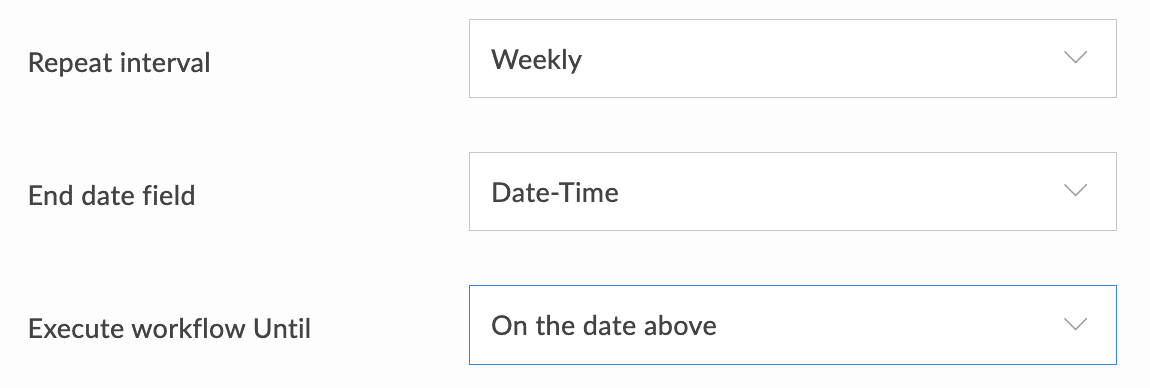Click the down arrow beside Weekly
Image resolution: width=1150 pixels, height=388 pixels.
1075,58
